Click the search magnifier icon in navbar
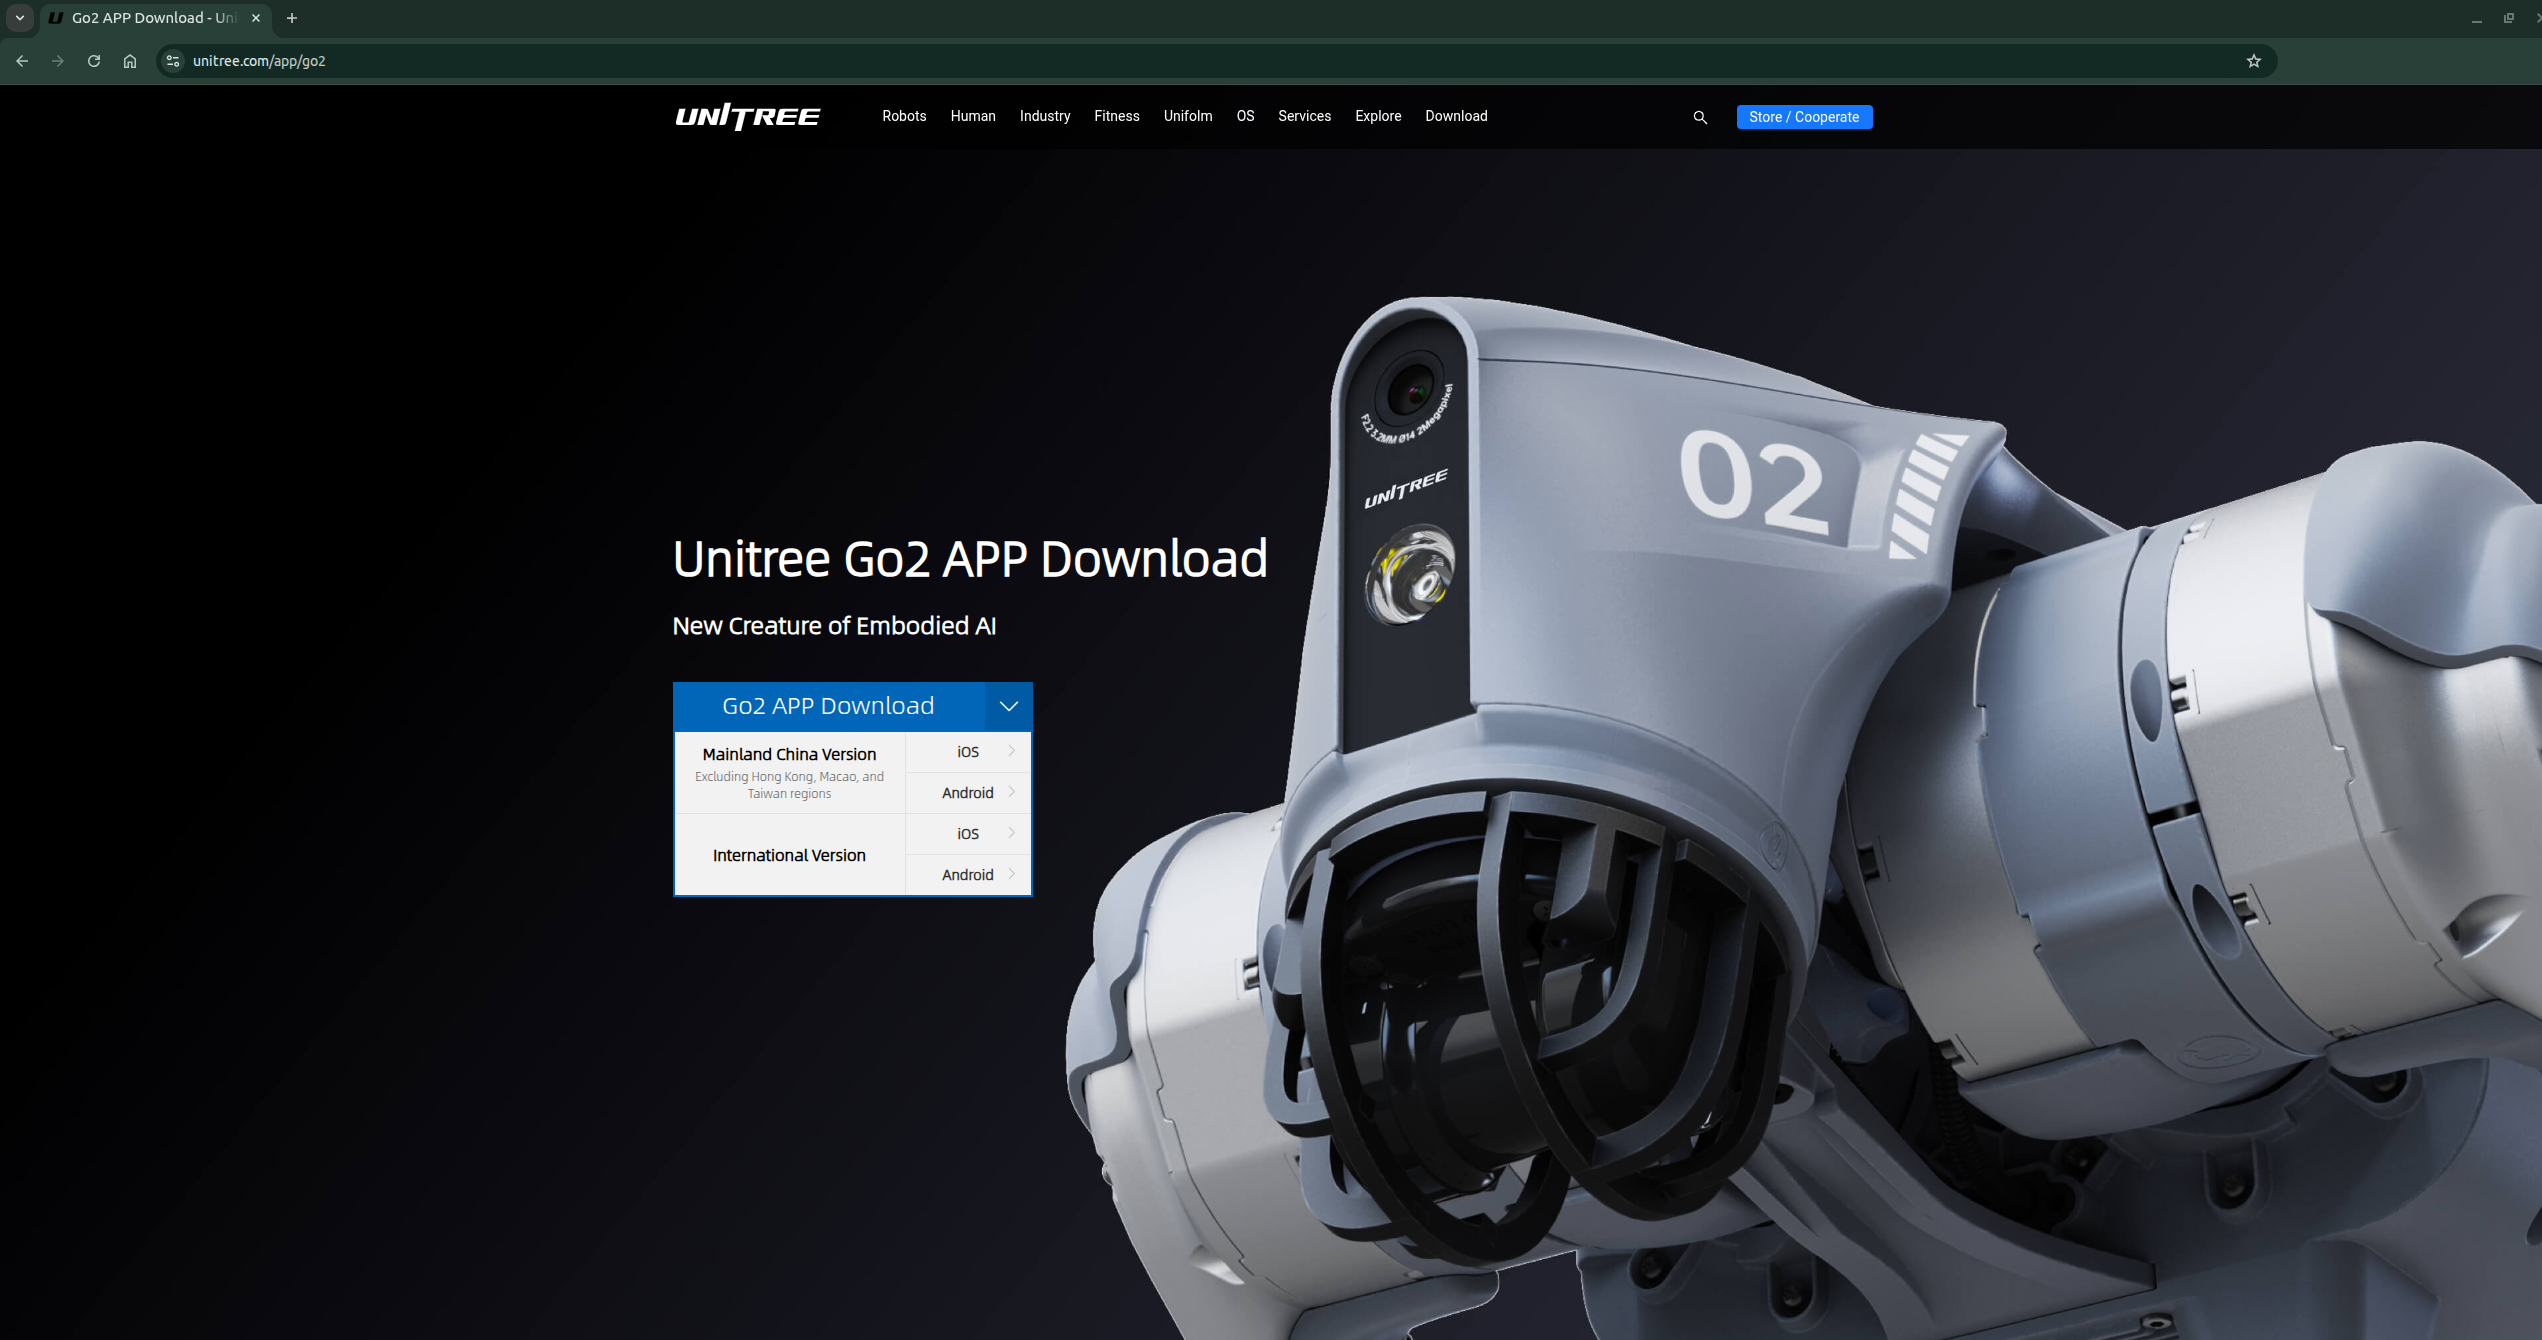The image size is (2542, 1340). click(x=1699, y=117)
